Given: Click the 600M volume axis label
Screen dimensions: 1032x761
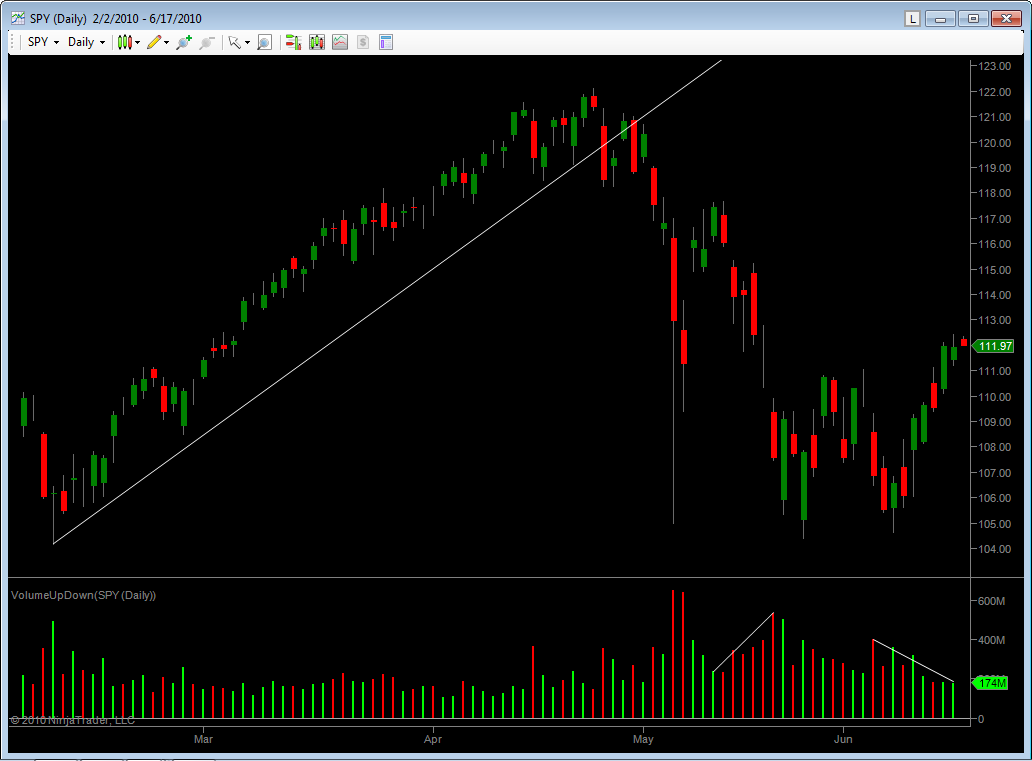Looking at the screenshot, I should (x=991, y=601).
